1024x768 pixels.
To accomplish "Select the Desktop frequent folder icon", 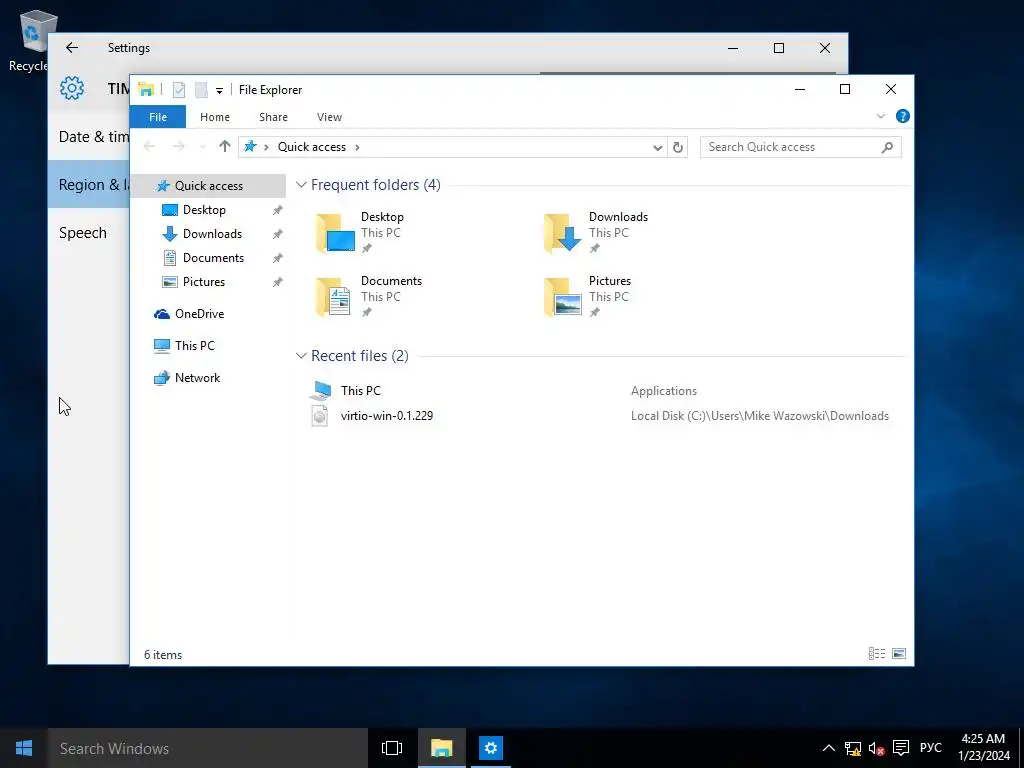I will click(x=335, y=232).
